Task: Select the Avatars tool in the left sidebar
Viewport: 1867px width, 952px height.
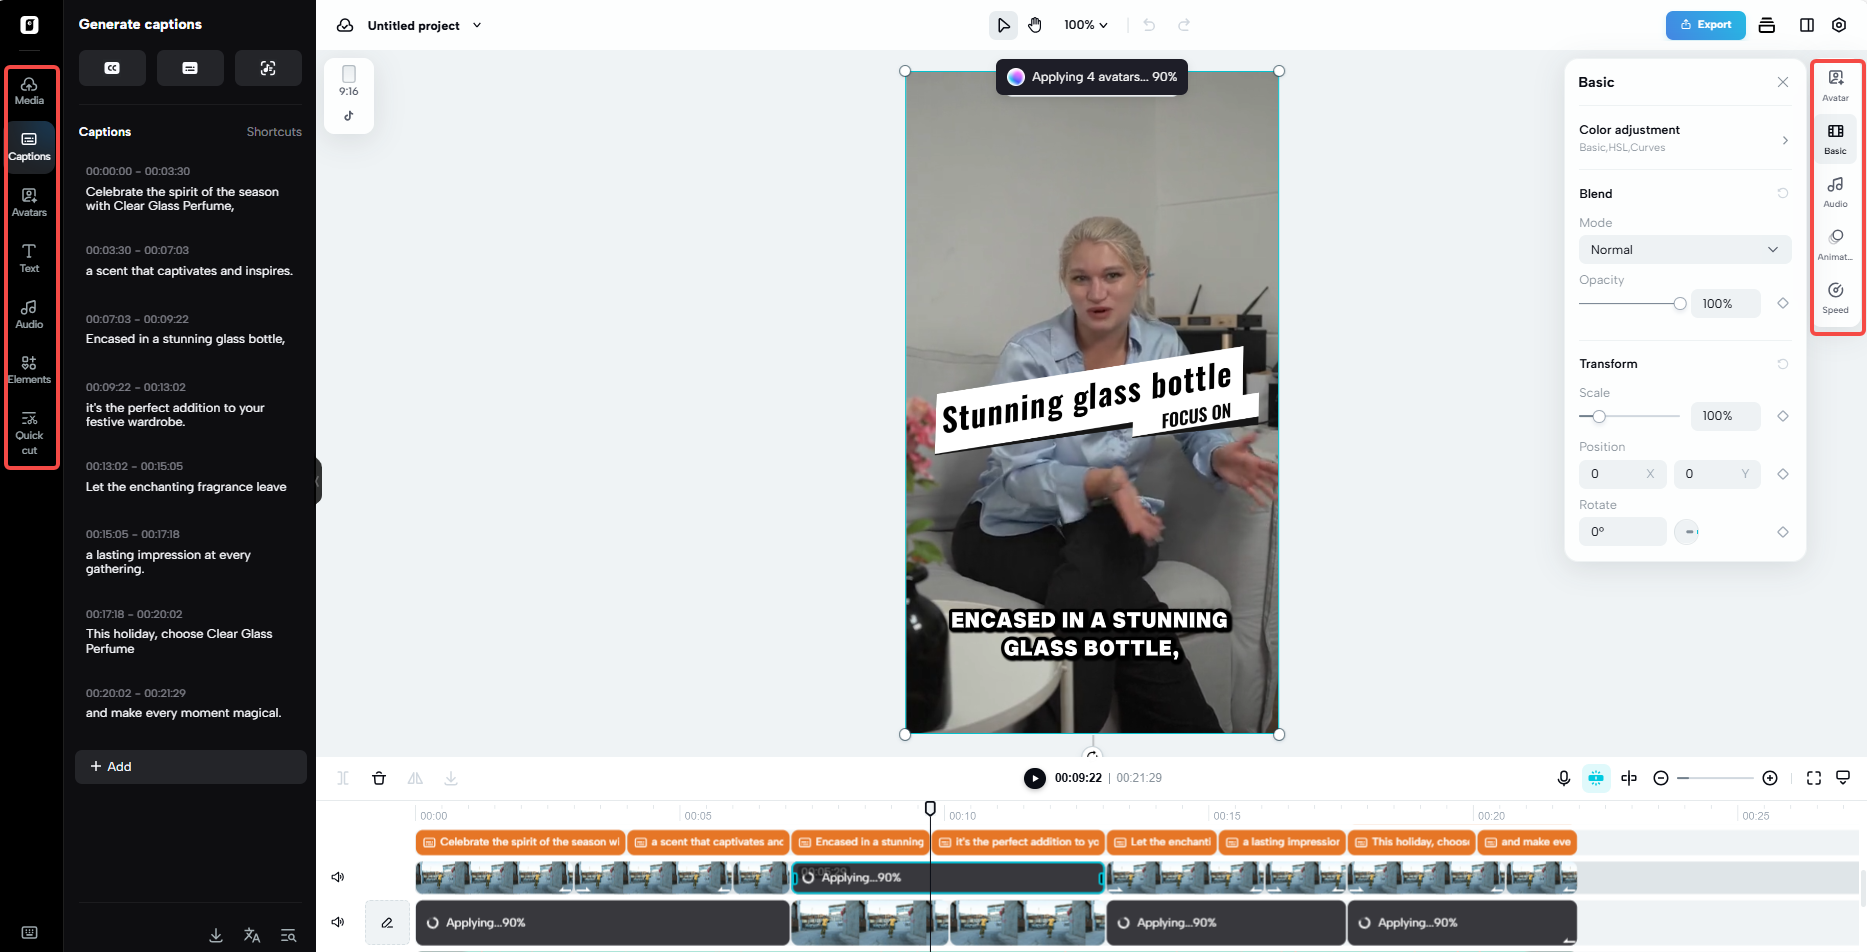Action: (x=29, y=202)
